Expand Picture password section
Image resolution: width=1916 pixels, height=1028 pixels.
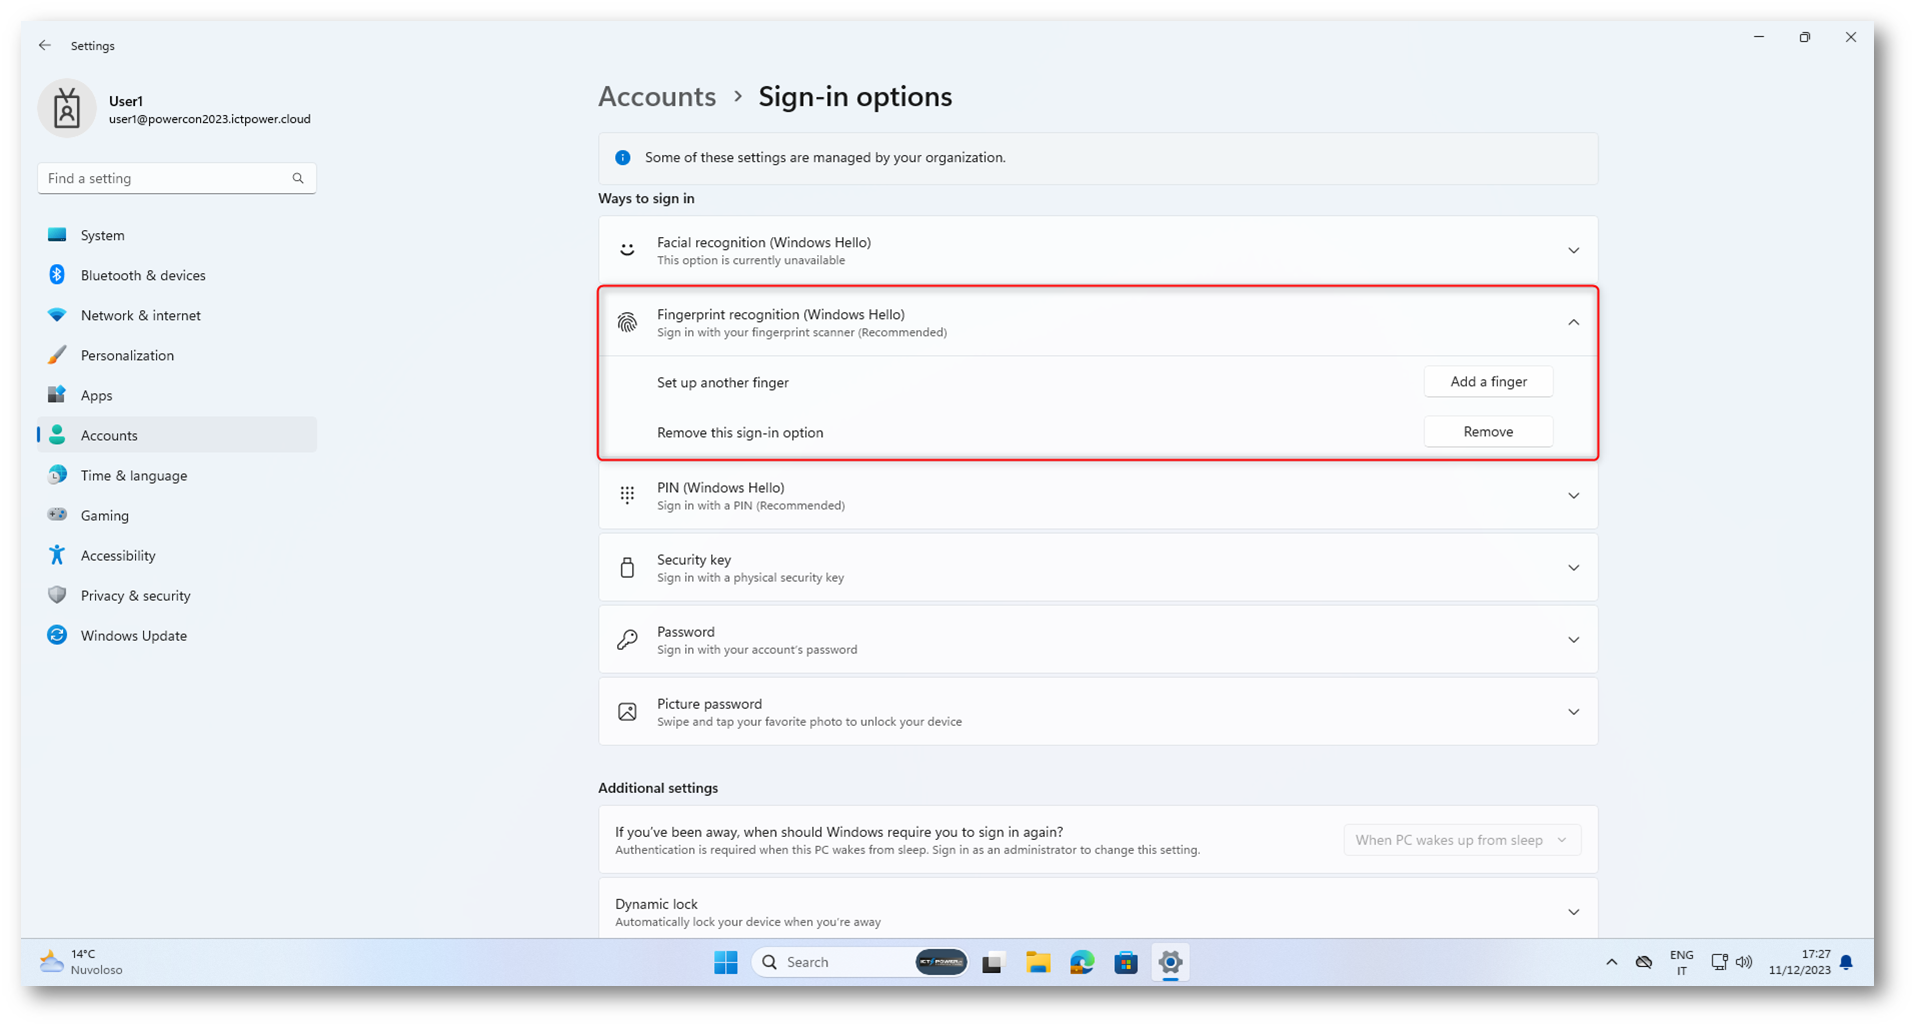(1573, 711)
